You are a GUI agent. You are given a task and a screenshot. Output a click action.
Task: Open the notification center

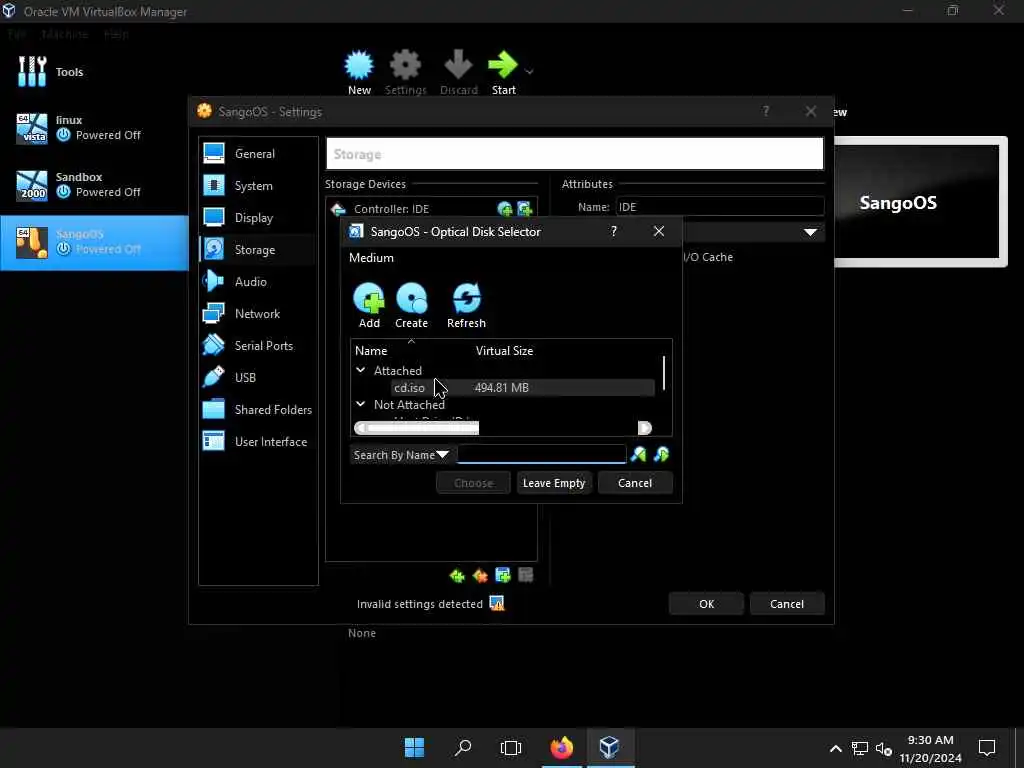(x=987, y=748)
